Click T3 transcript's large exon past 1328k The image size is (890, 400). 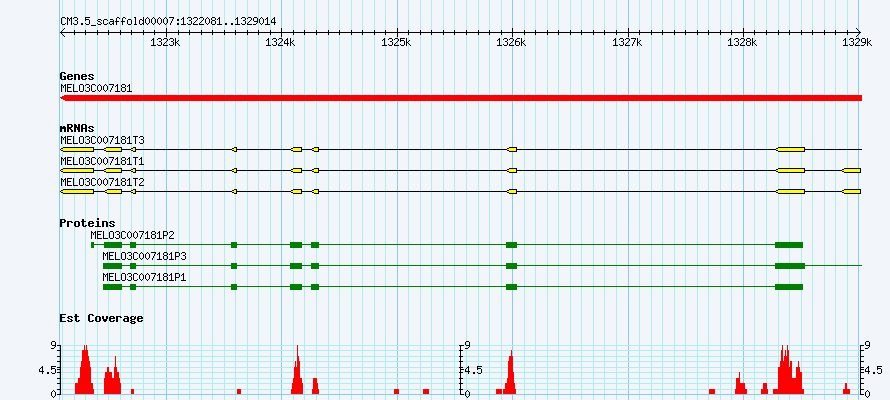(790, 149)
